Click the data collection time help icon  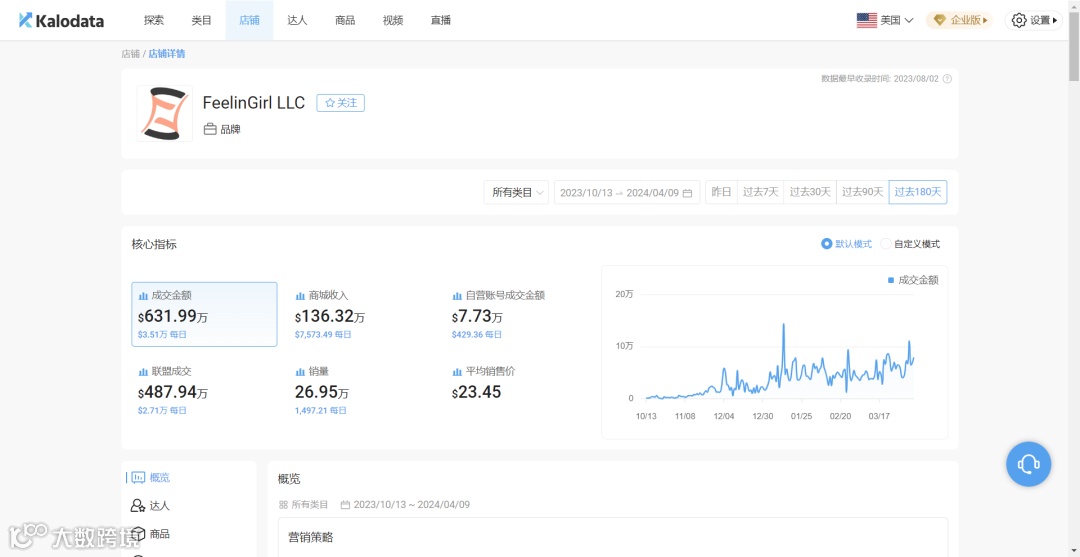point(947,78)
